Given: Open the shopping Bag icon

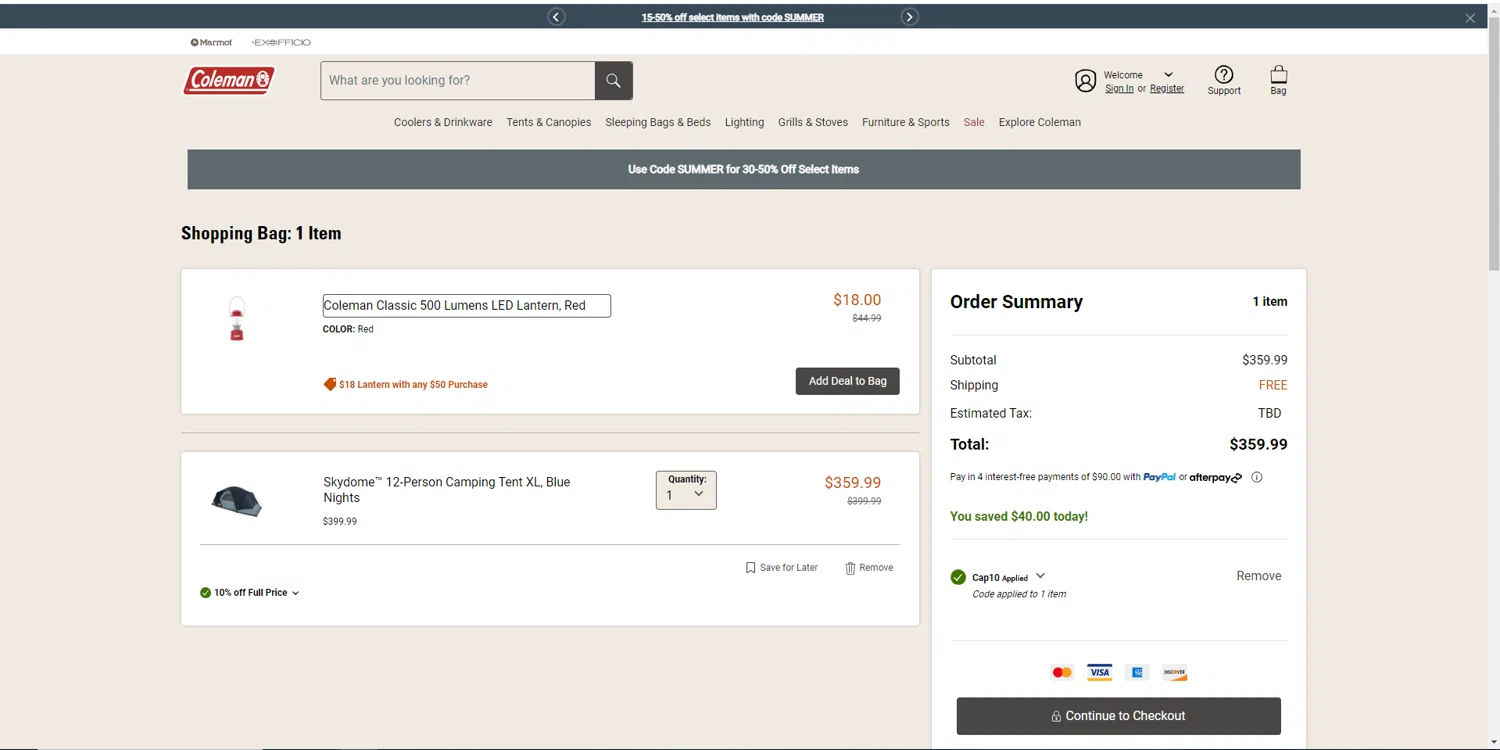Looking at the screenshot, I should coord(1278,80).
